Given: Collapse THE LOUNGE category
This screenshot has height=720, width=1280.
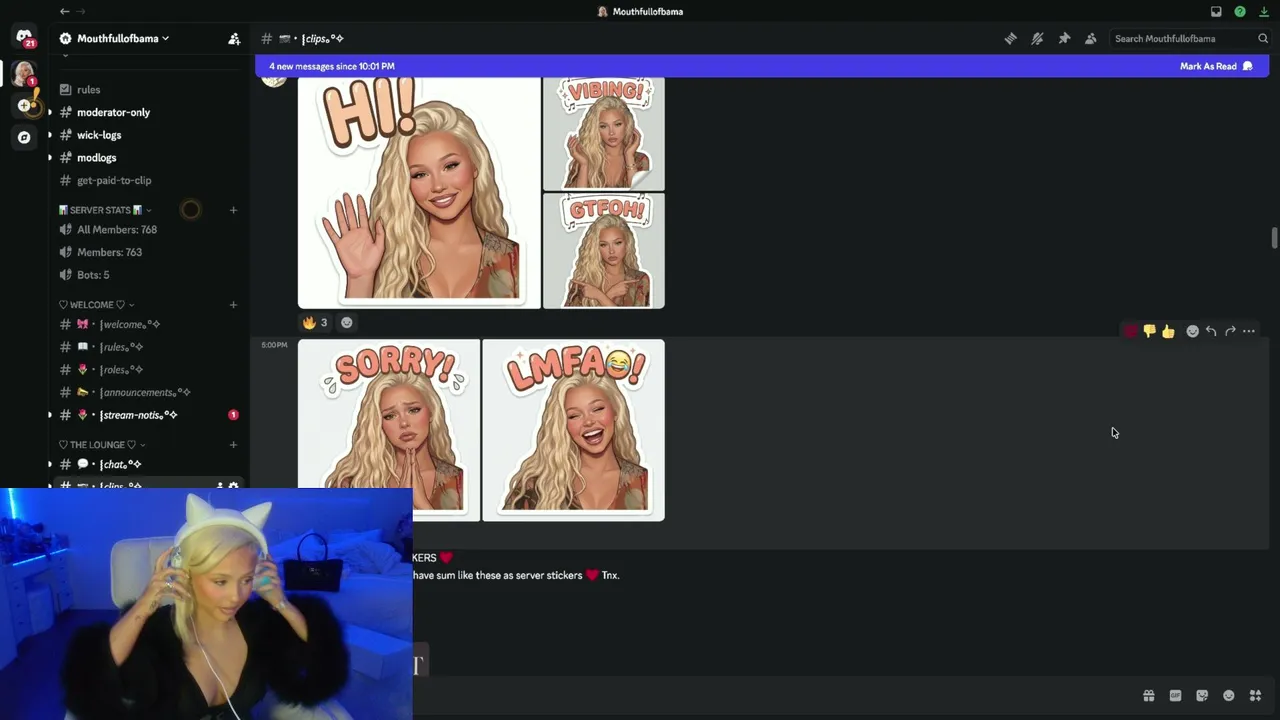Looking at the screenshot, I should pyautogui.click(x=102, y=445).
